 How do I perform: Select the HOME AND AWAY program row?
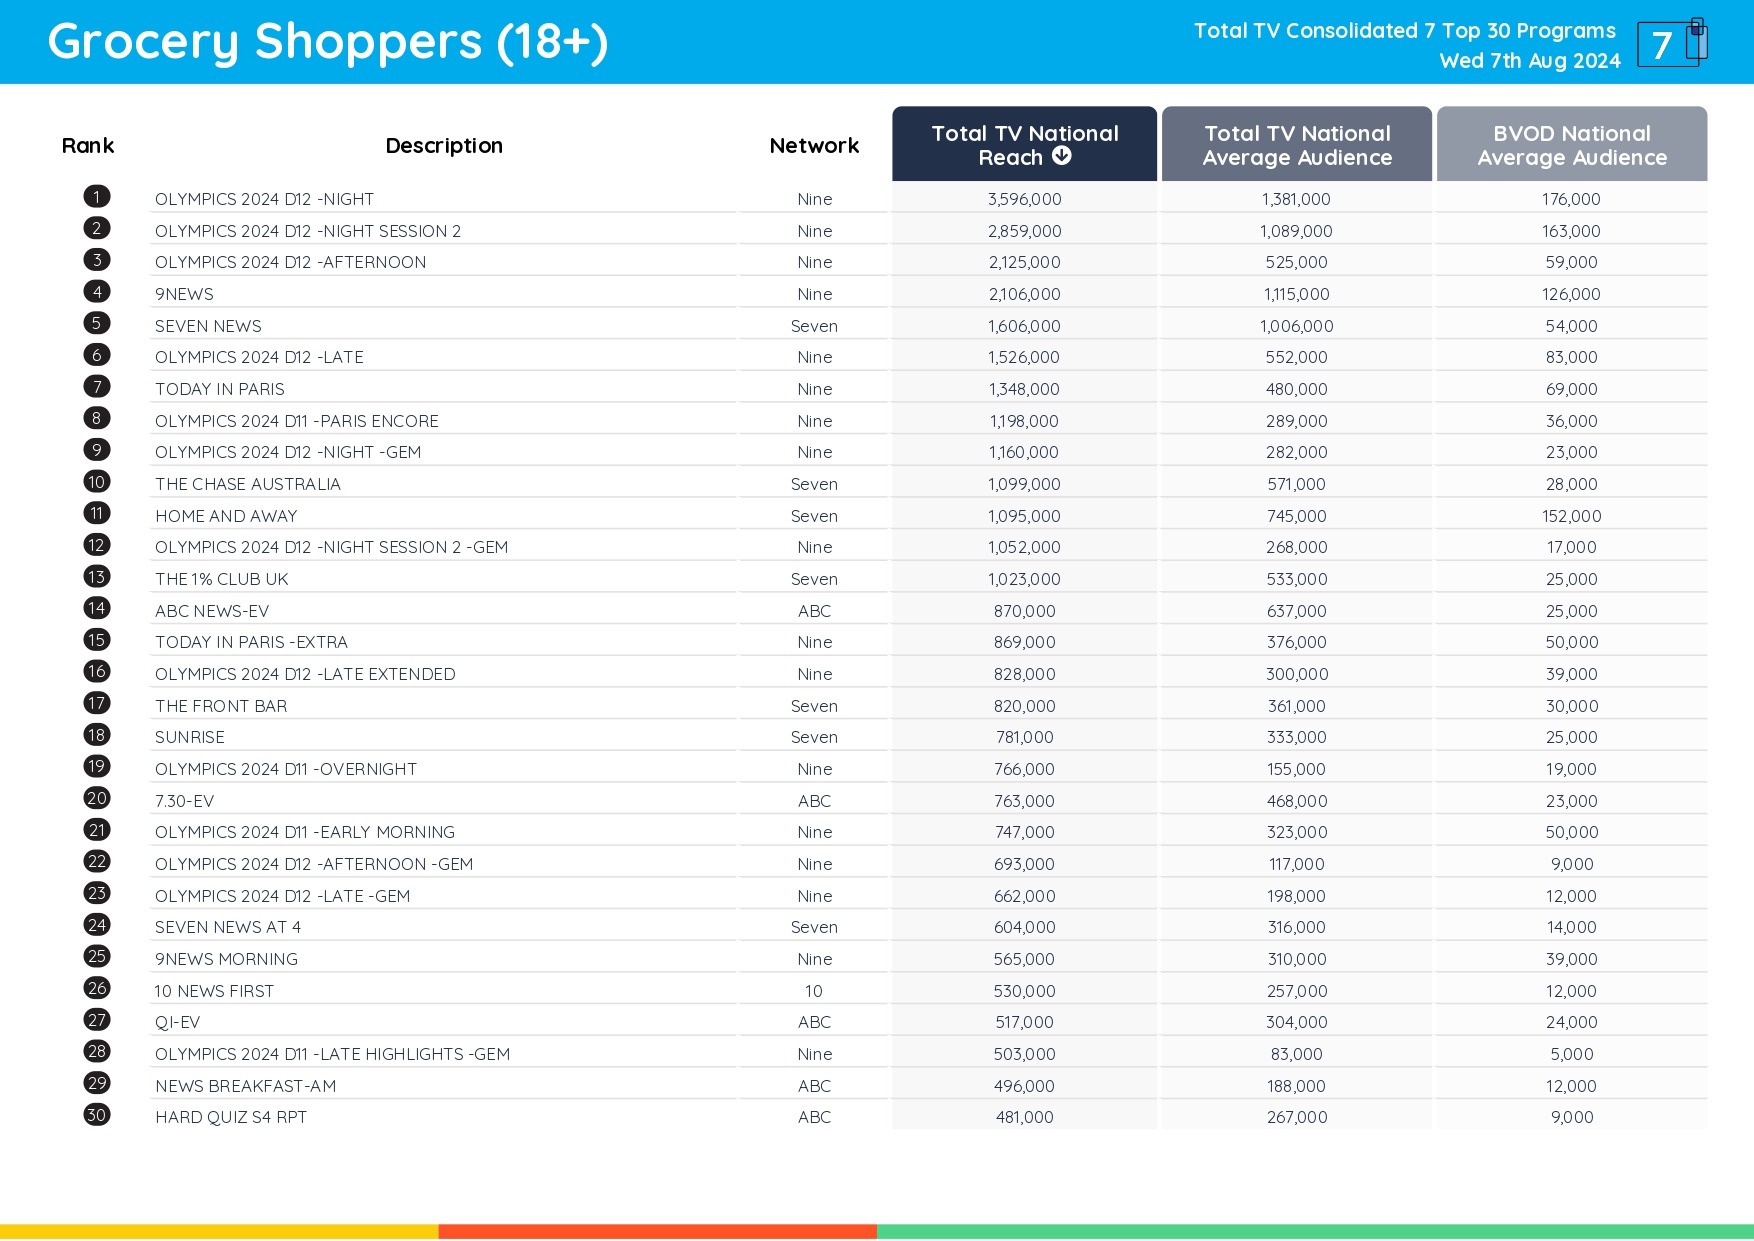pos(226,516)
